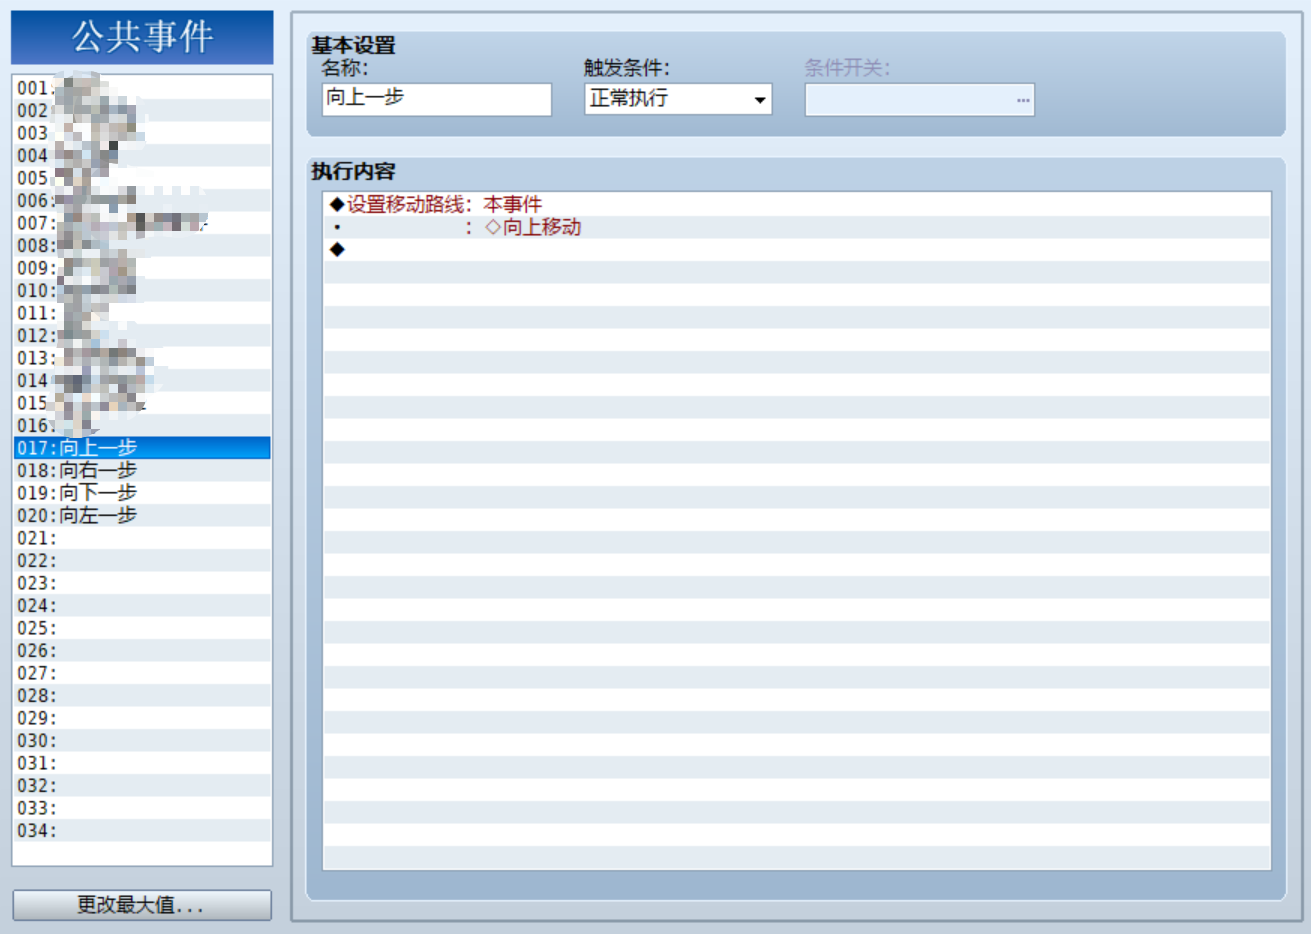Click the 名称 name input field
This screenshot has width=1311, height=934.
tap(437, 99)
